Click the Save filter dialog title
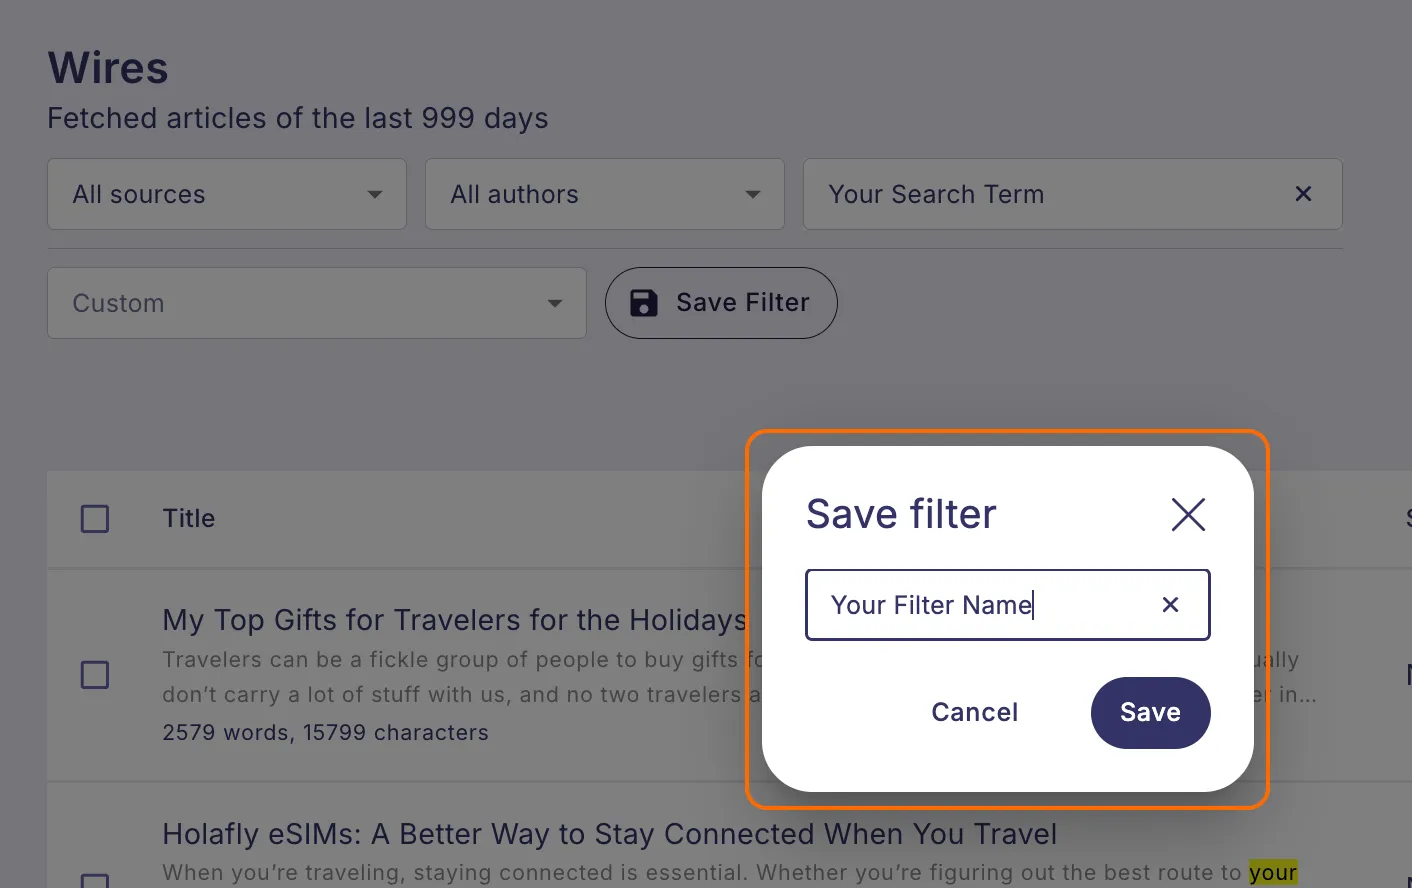Screen dimensions: 1412x888 click(901, 514)
